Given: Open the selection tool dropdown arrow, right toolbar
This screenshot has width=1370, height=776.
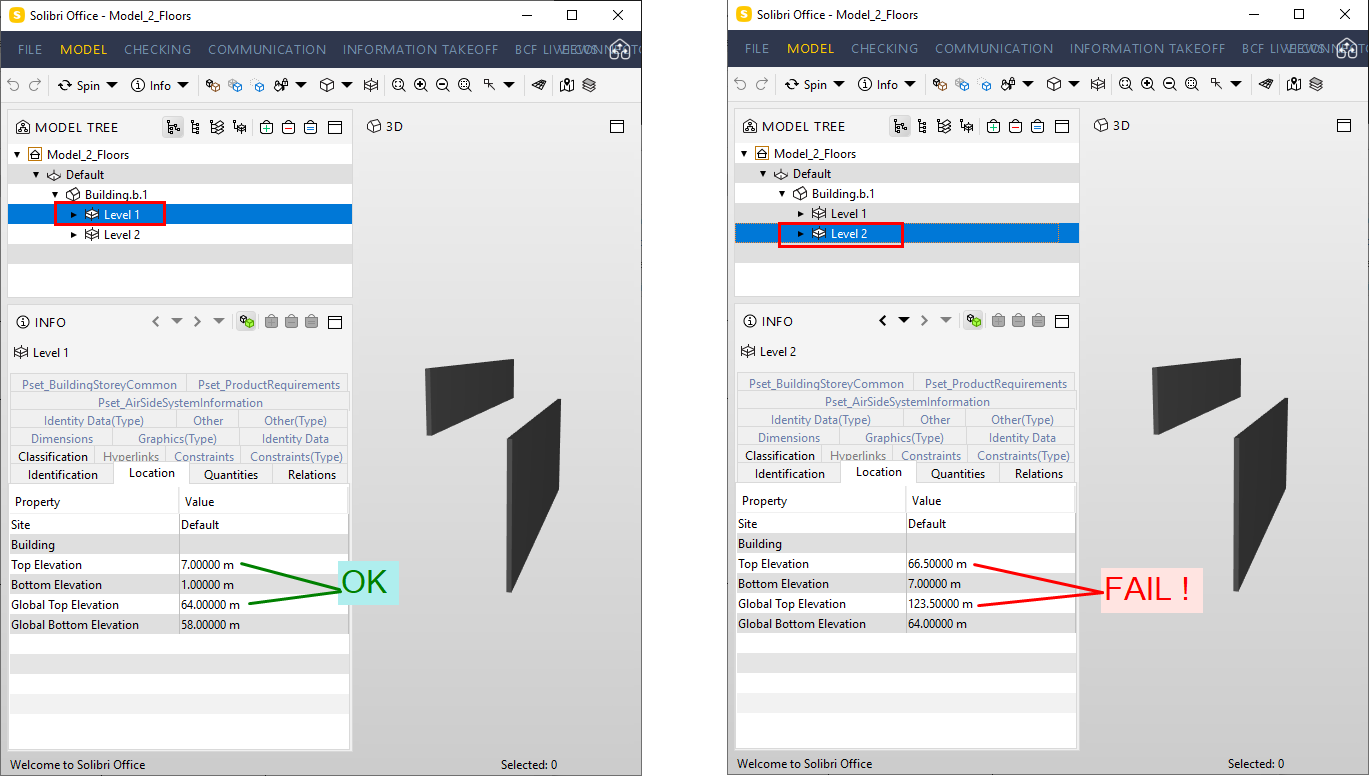Looking at the screenshot, I should coord(1236,84).
